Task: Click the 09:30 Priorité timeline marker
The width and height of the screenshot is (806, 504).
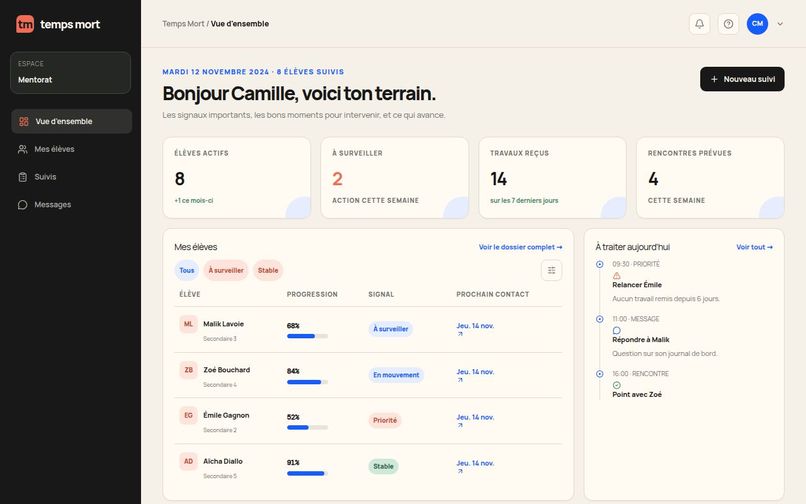Action: (x=599, y=264)
